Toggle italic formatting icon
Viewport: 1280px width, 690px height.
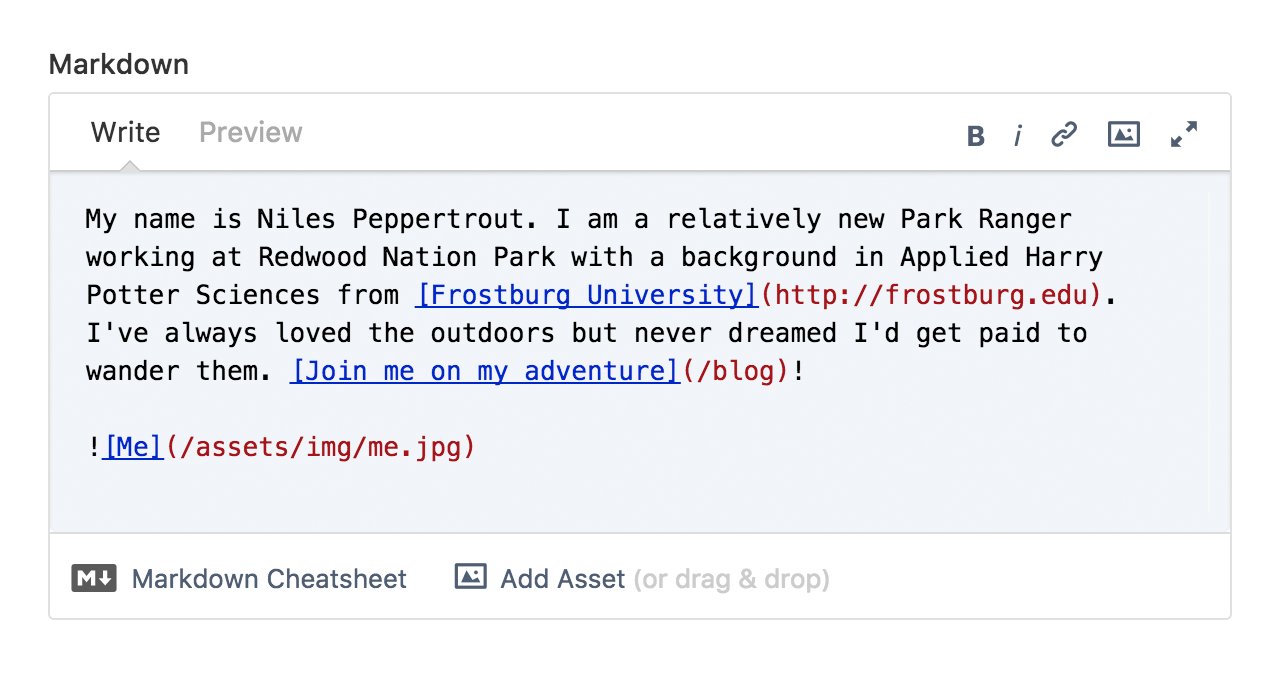click(1018, 135)
